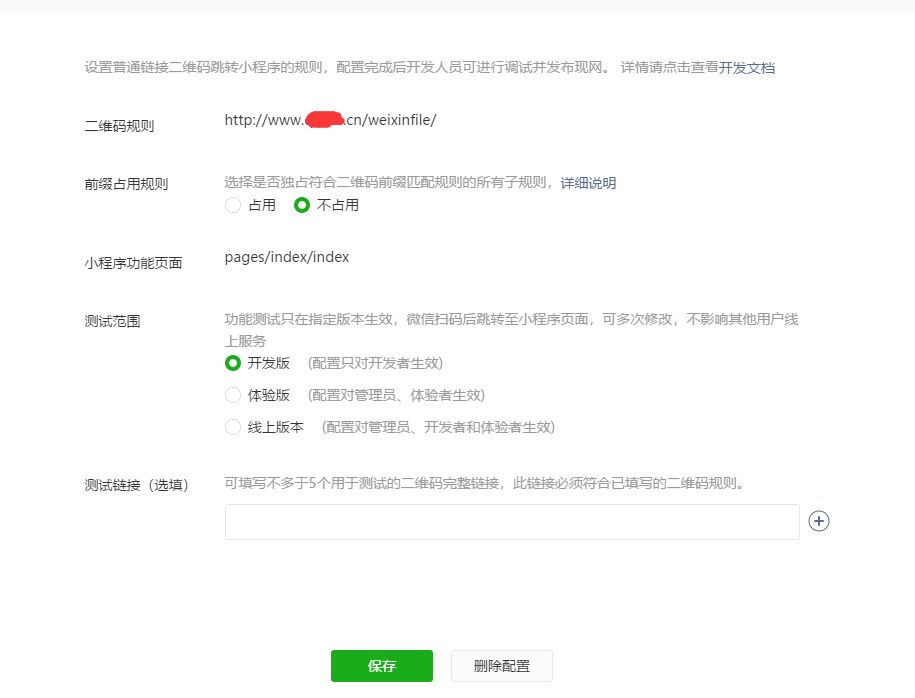Image resolution: width=915 pixels, height=698 pixels.
Task: Click the test link input field
Action: pos(512,522)
